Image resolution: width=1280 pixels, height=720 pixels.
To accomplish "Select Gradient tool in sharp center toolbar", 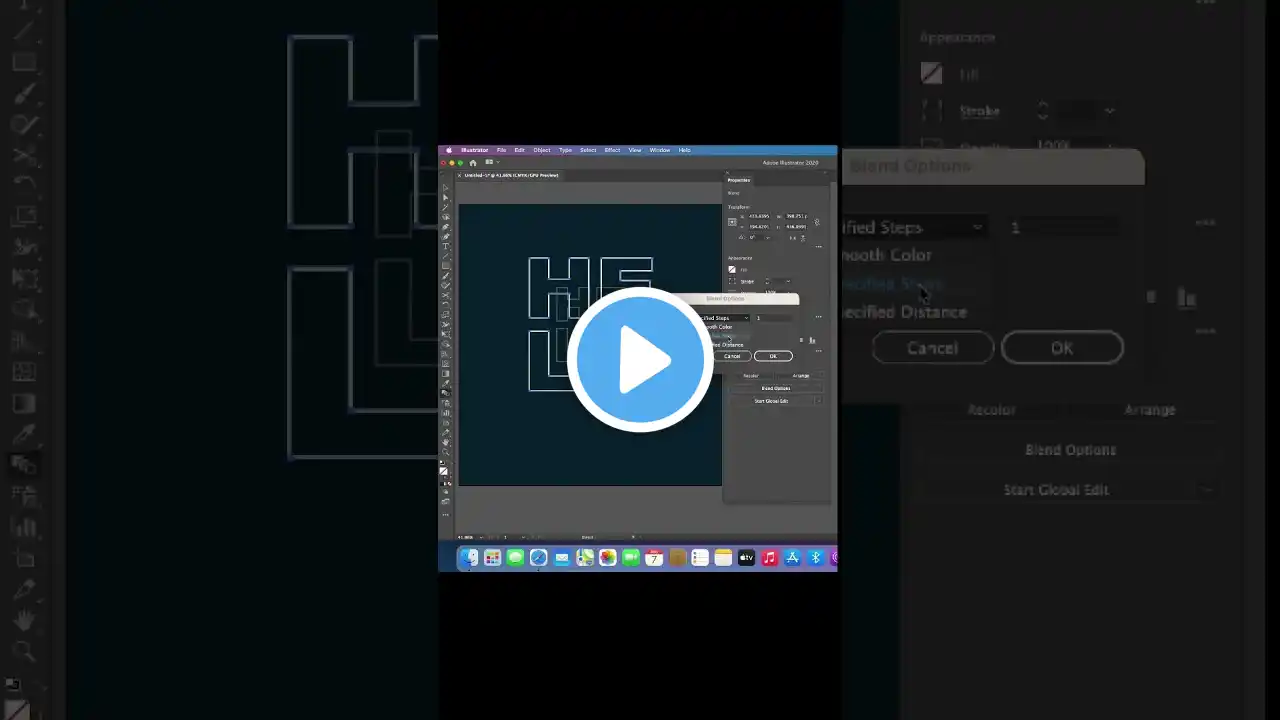I will (446, 373).
